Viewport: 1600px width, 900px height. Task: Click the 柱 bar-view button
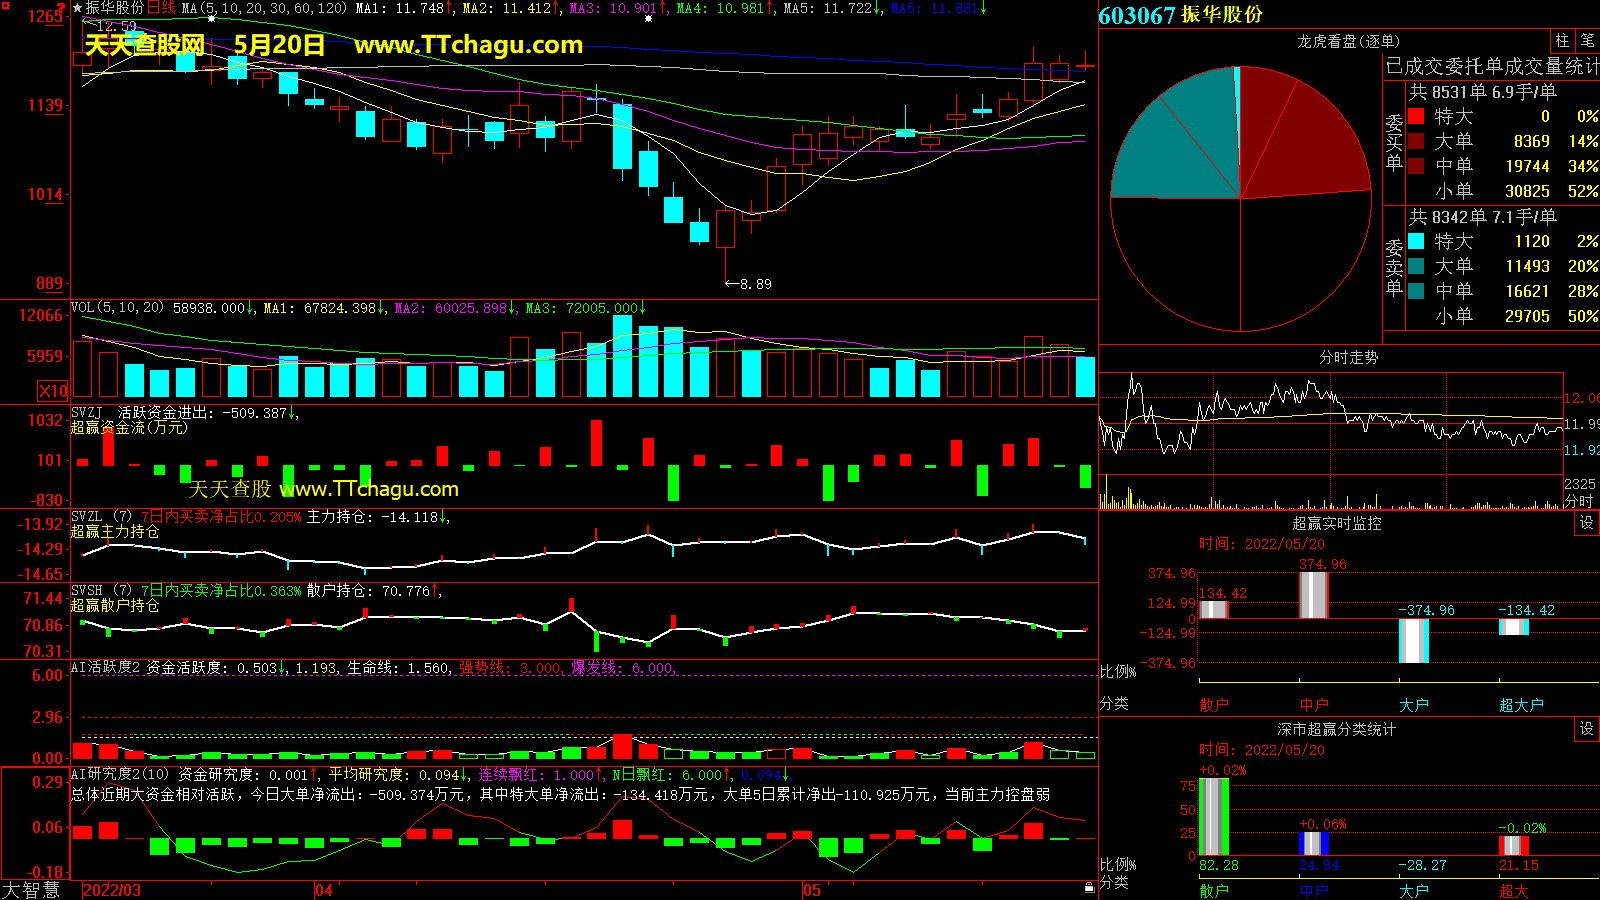1562,41
